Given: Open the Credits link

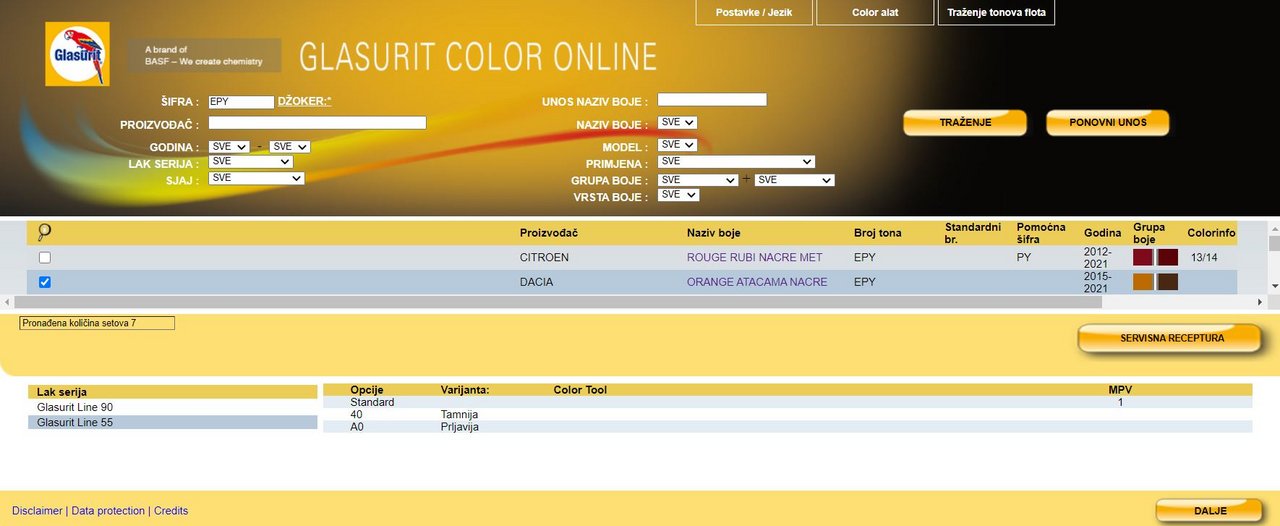Looking at the screenshot, I should pyautogui.click(x=171, y=510).
